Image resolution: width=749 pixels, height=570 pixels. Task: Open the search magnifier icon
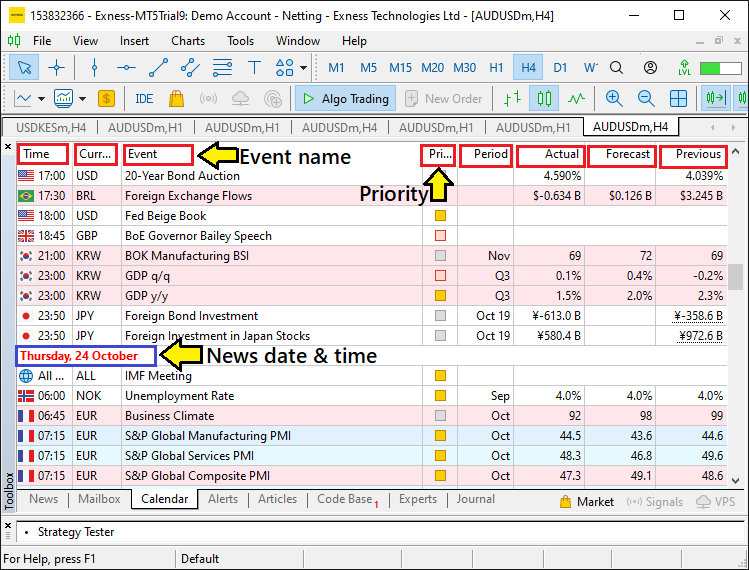617,67
